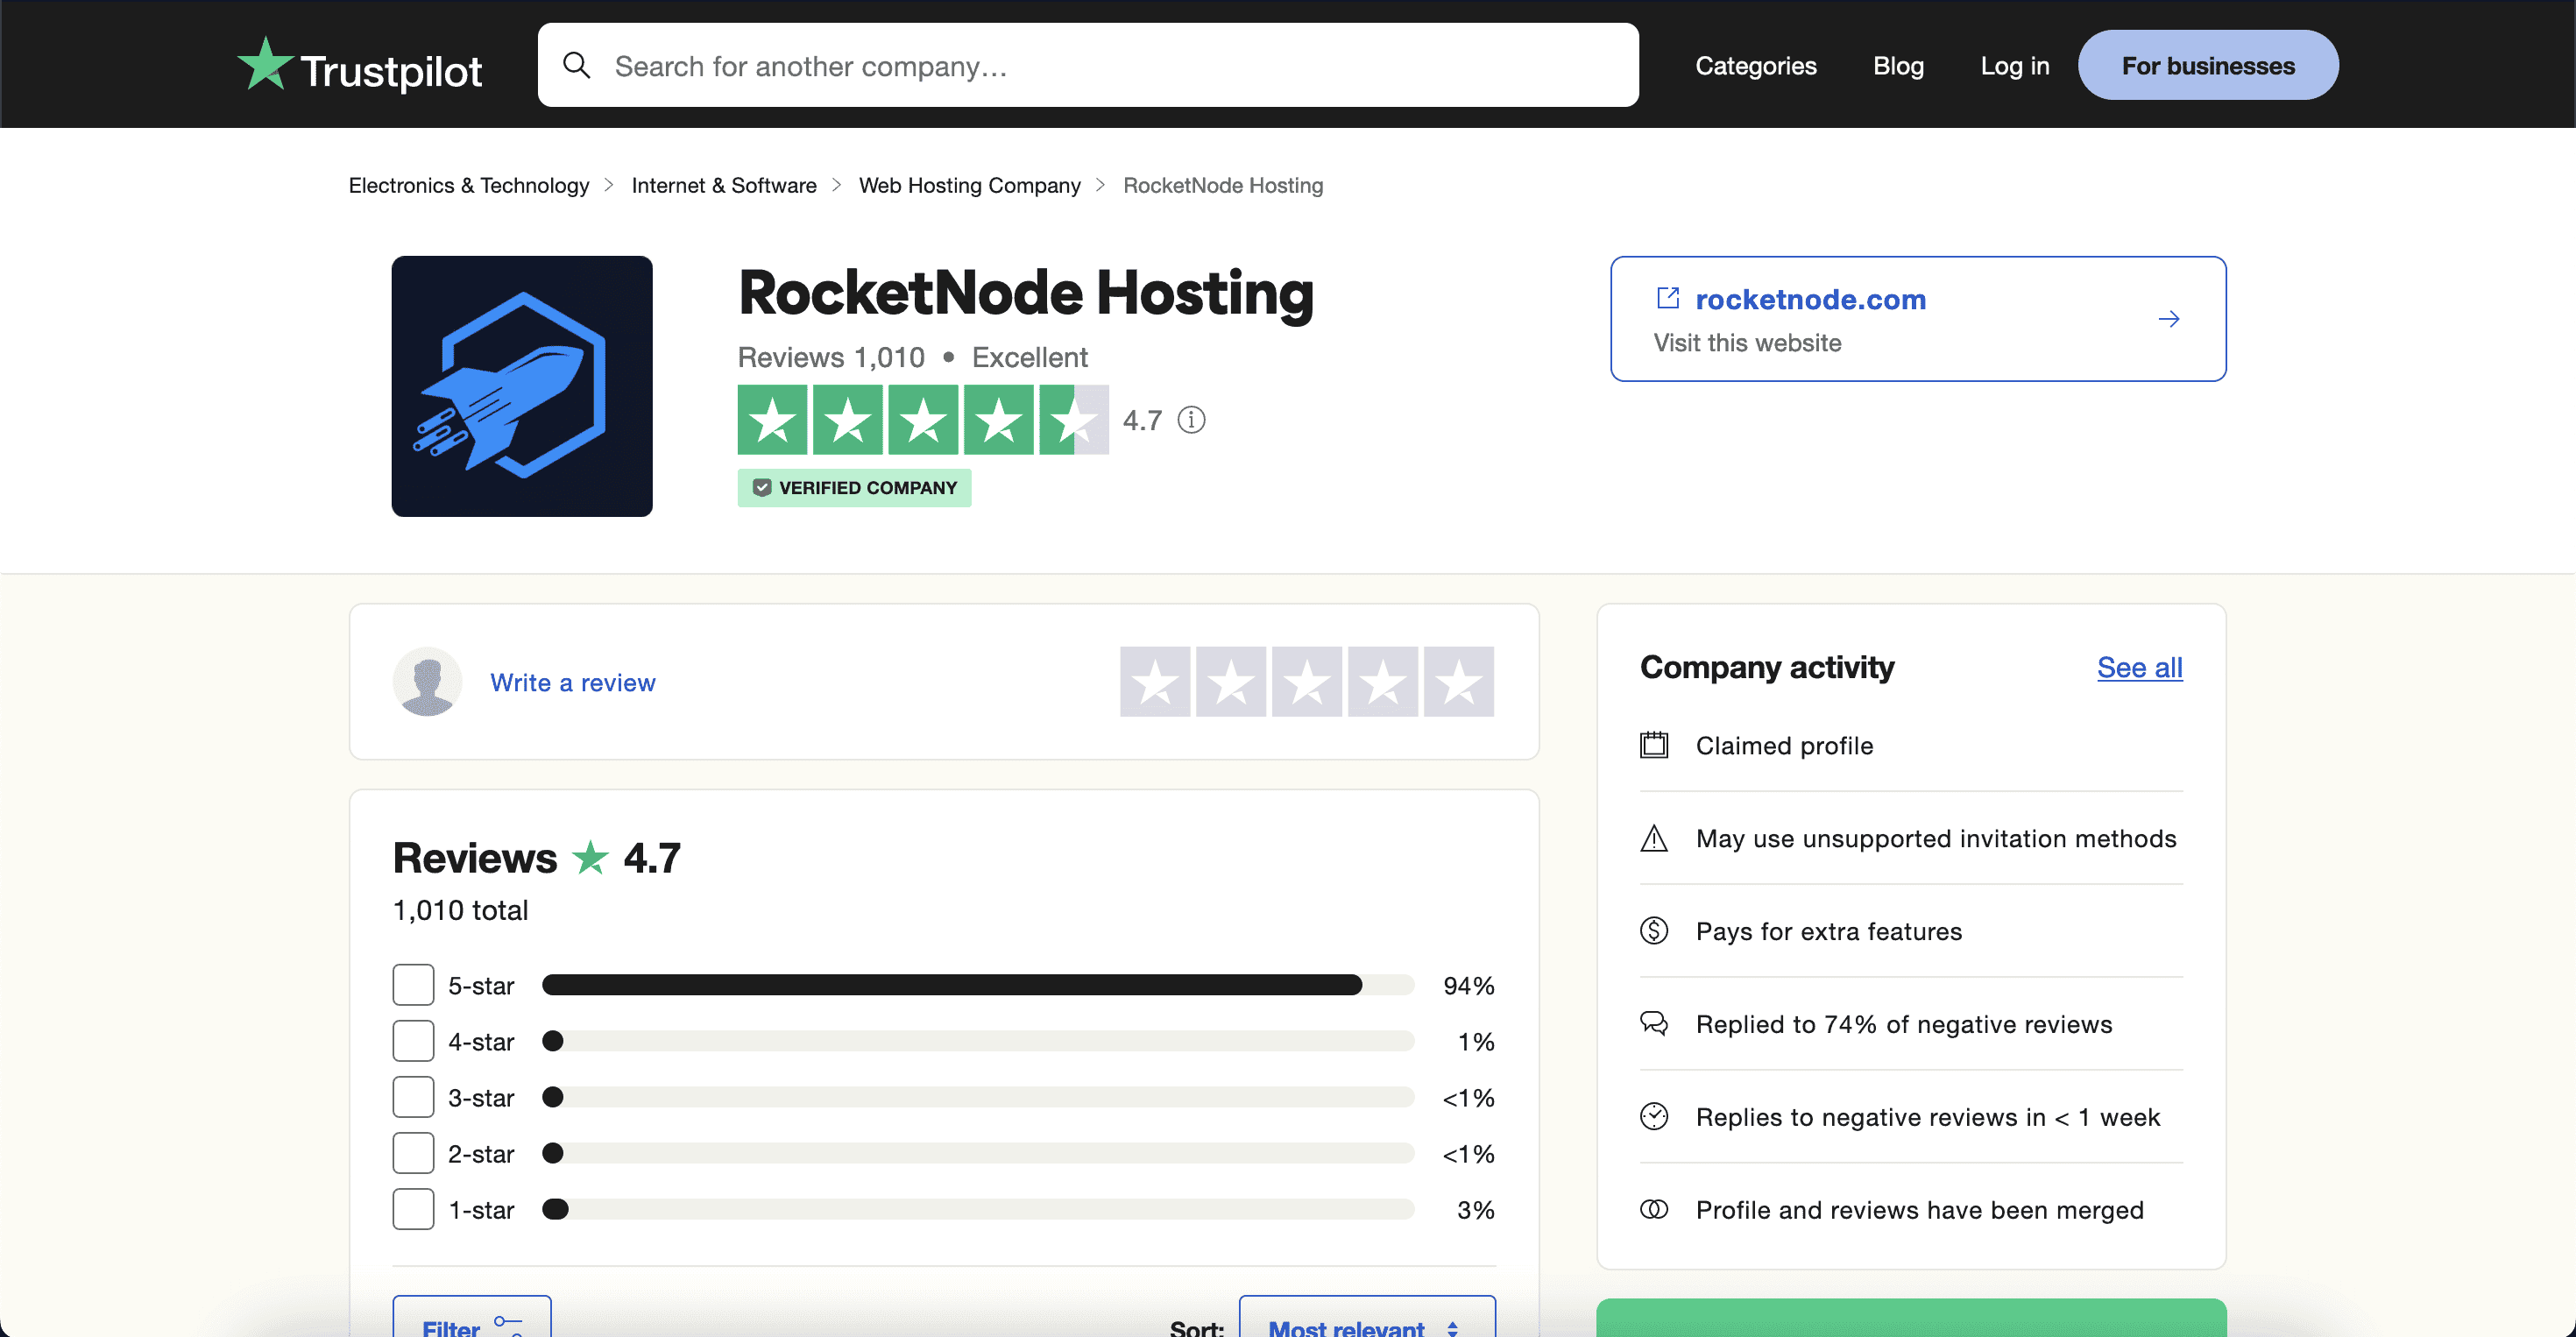Click the Web Hosting Company breadcrumb

tap(969, 185)
